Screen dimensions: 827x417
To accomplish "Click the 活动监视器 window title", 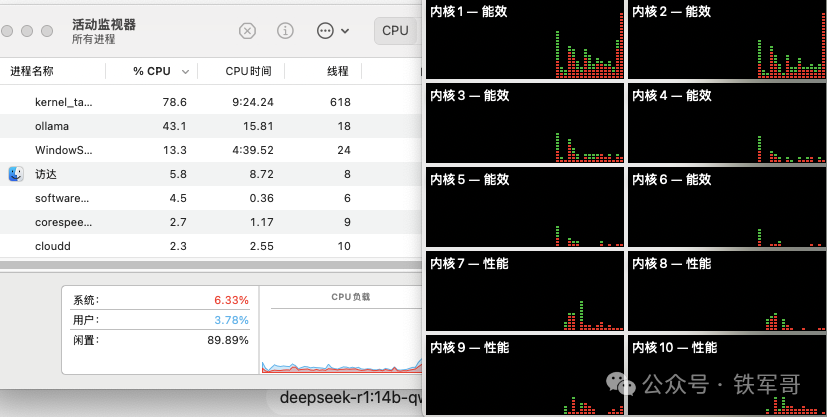I will (x=104, y=24).
